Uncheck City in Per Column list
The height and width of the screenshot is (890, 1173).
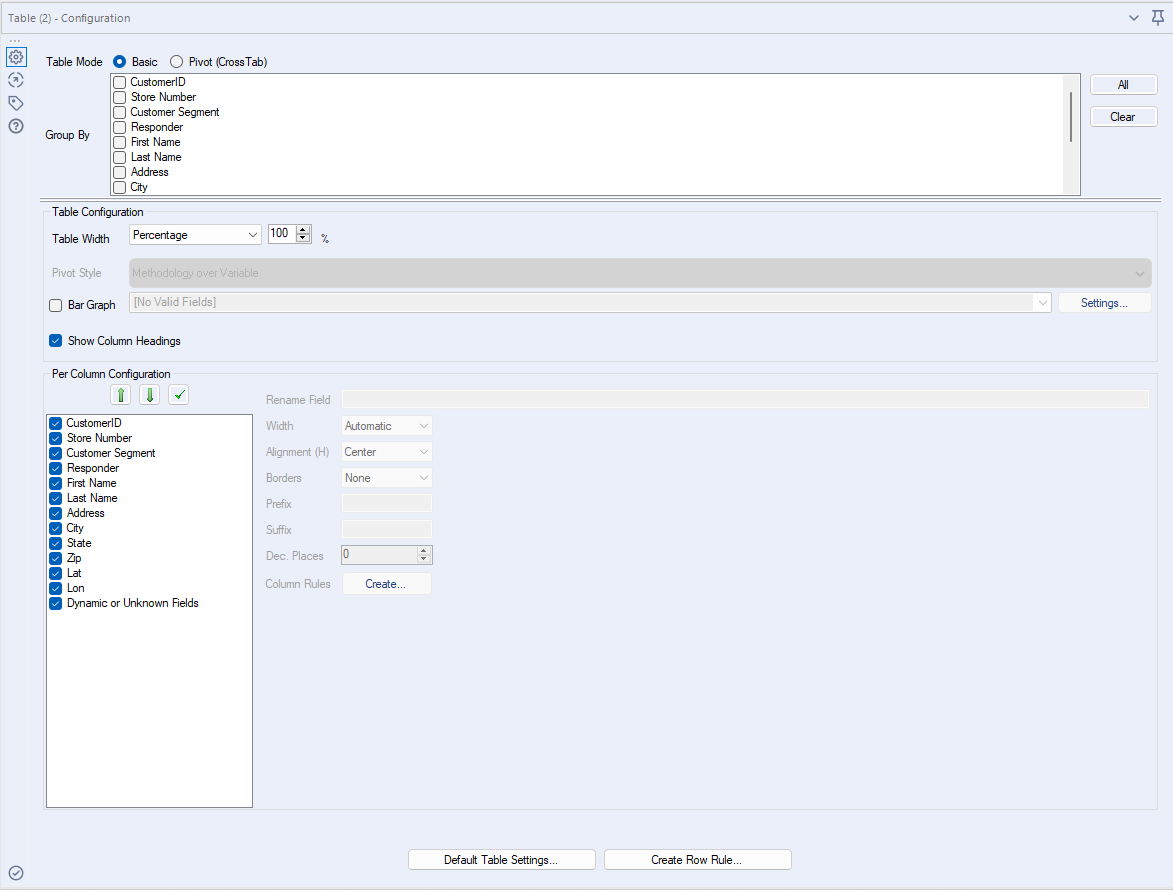click(x=55, y=528)
